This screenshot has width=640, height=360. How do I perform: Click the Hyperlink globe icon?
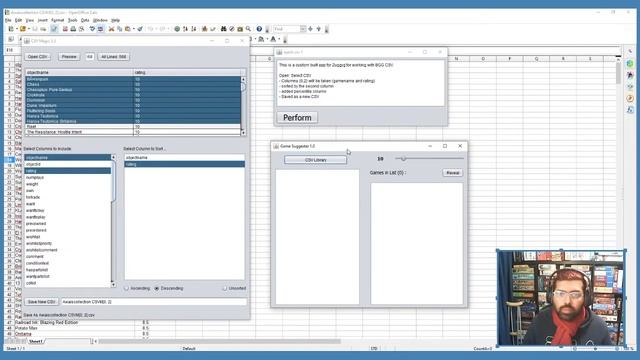pos(177,29)
